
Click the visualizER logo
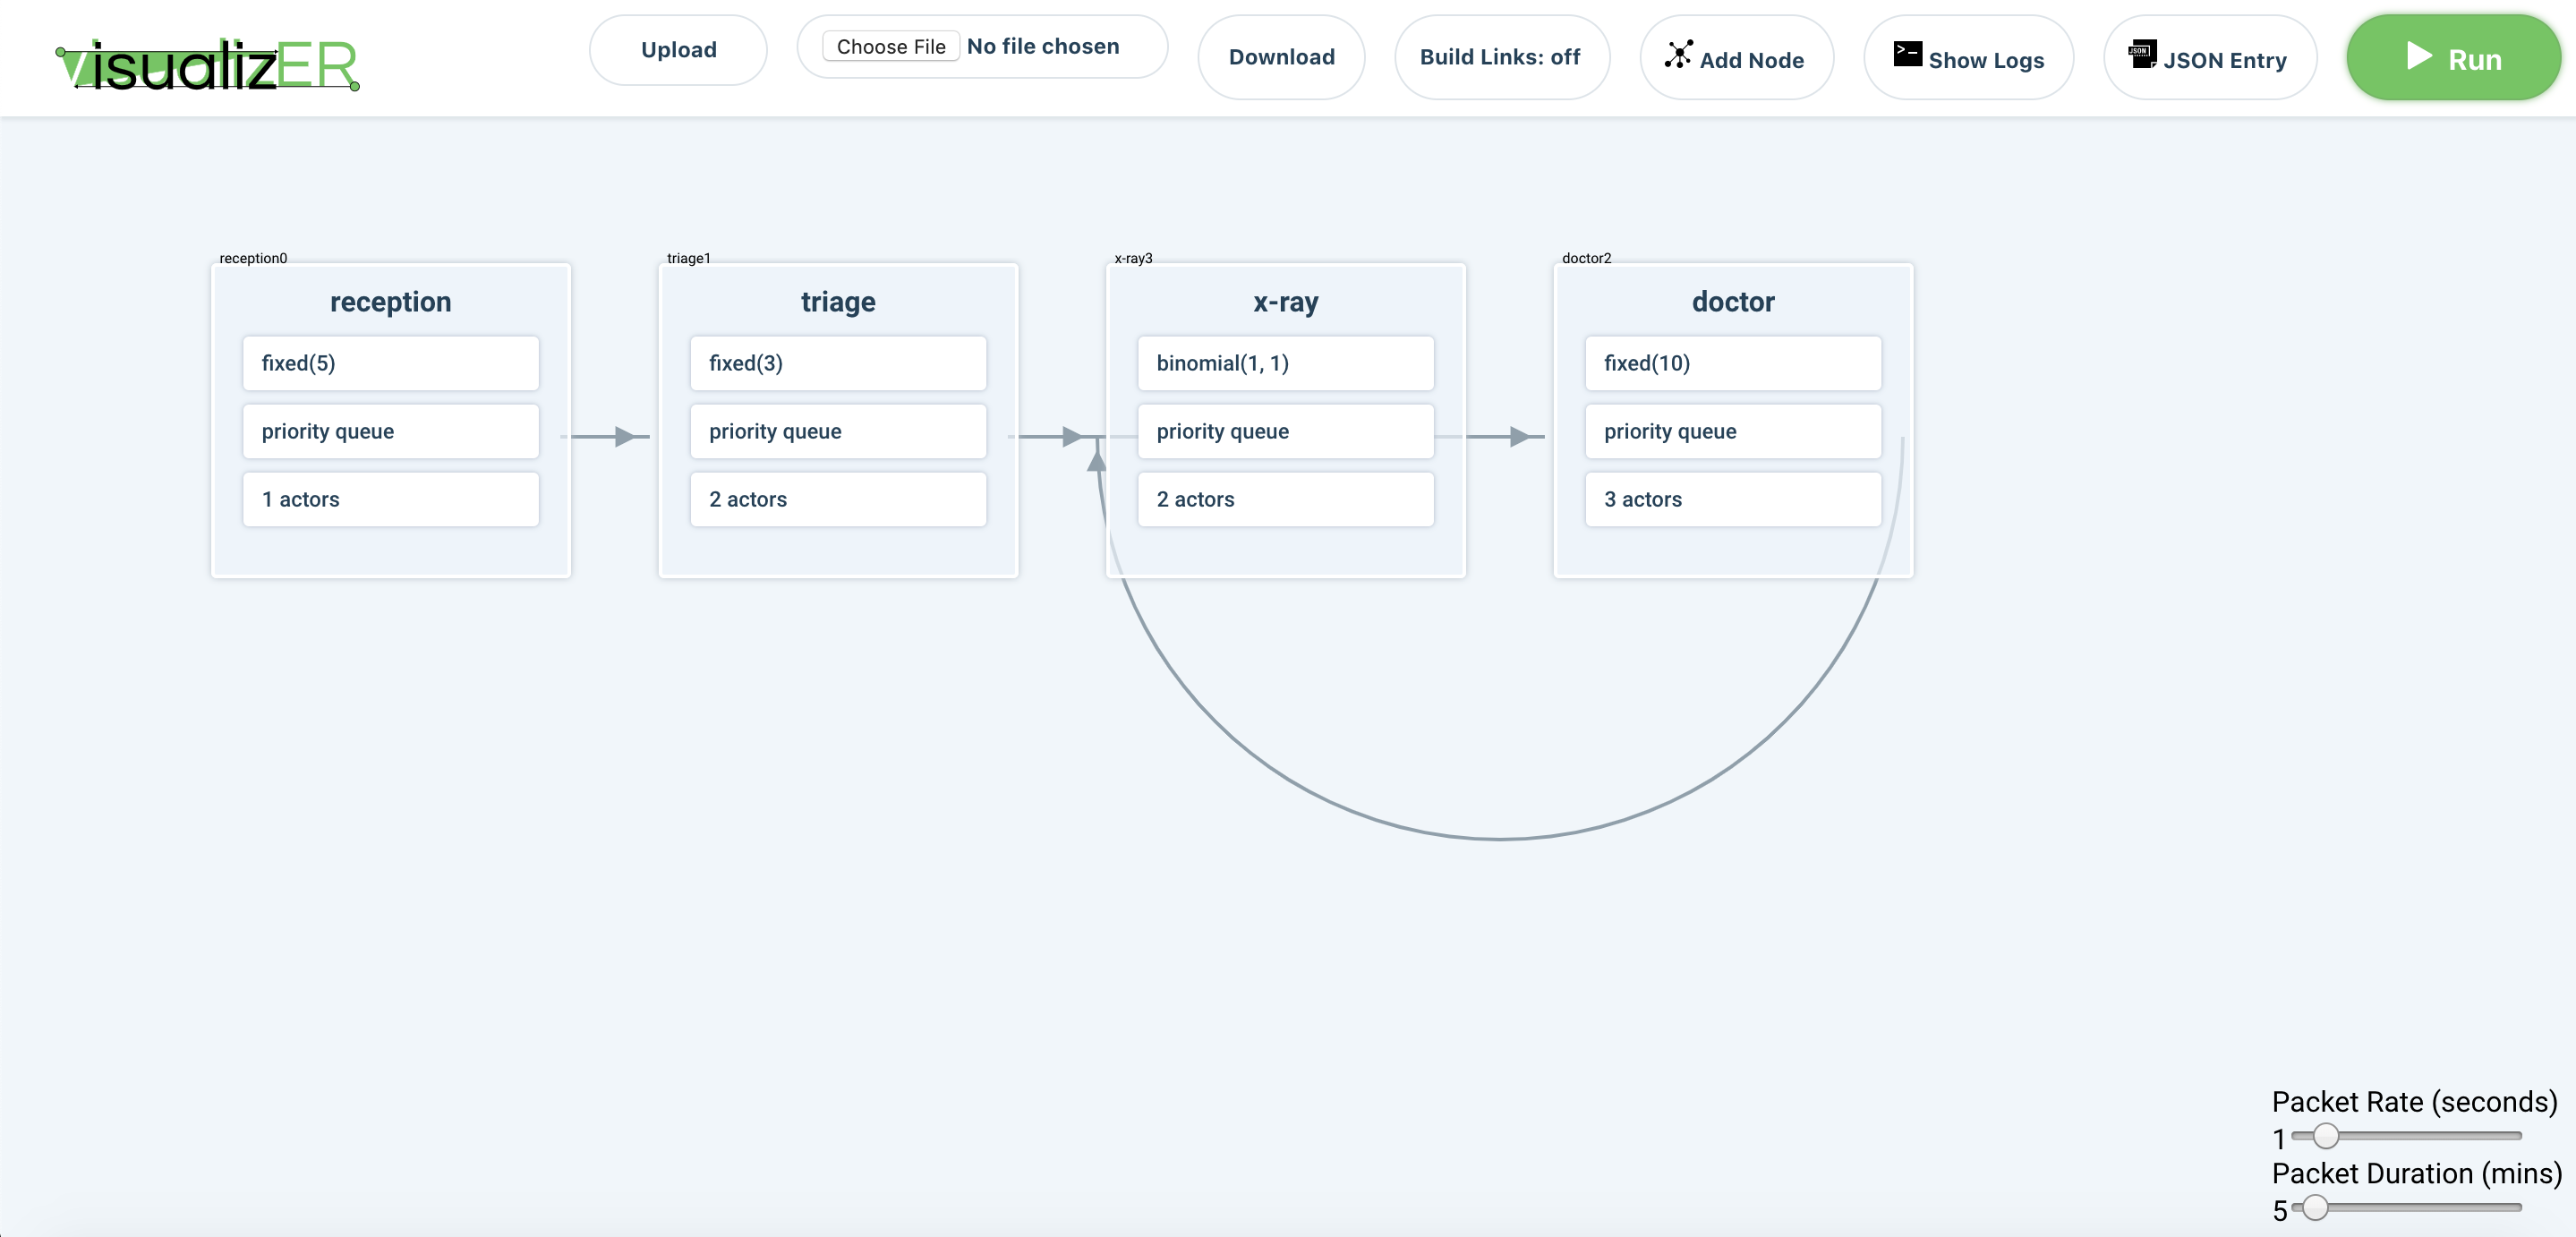(208, 64)
